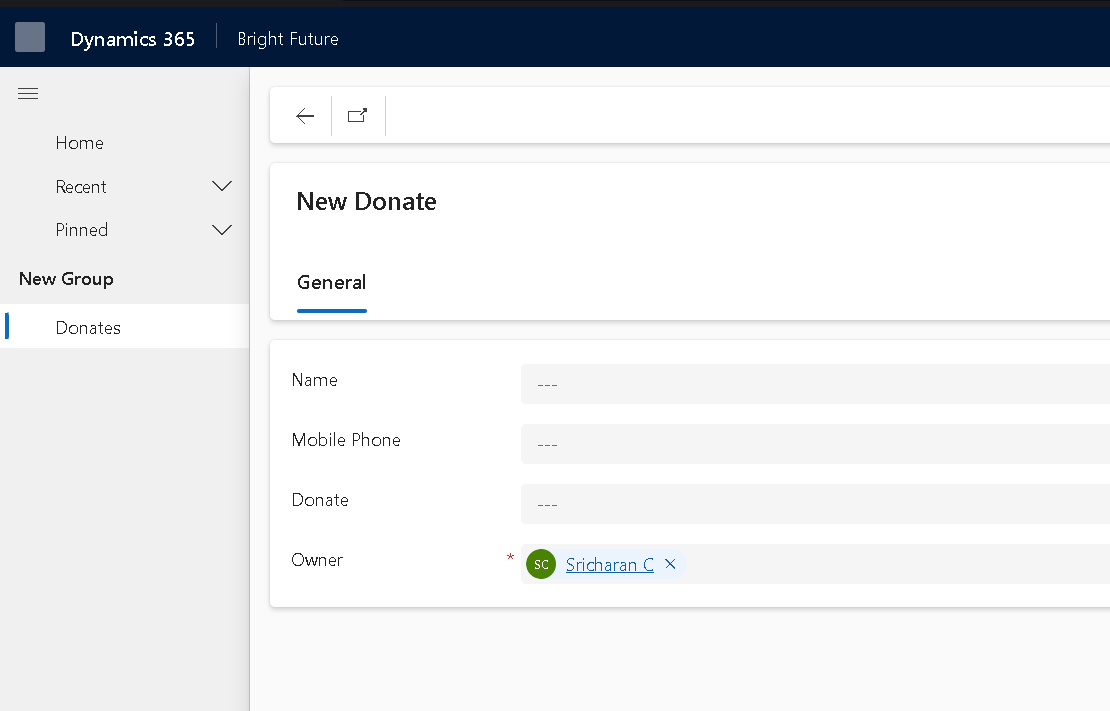Remove Sricharan C from Owner field

[x=670, y=564]
